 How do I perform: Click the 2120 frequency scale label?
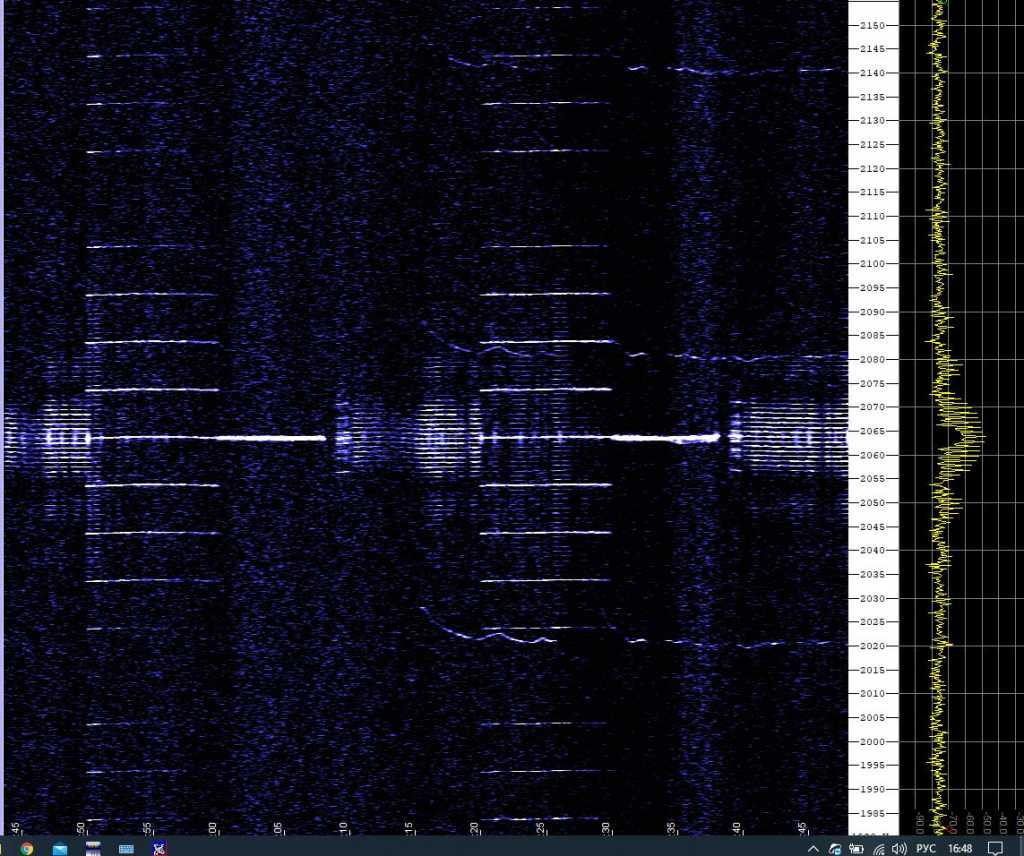pos(872,168)
